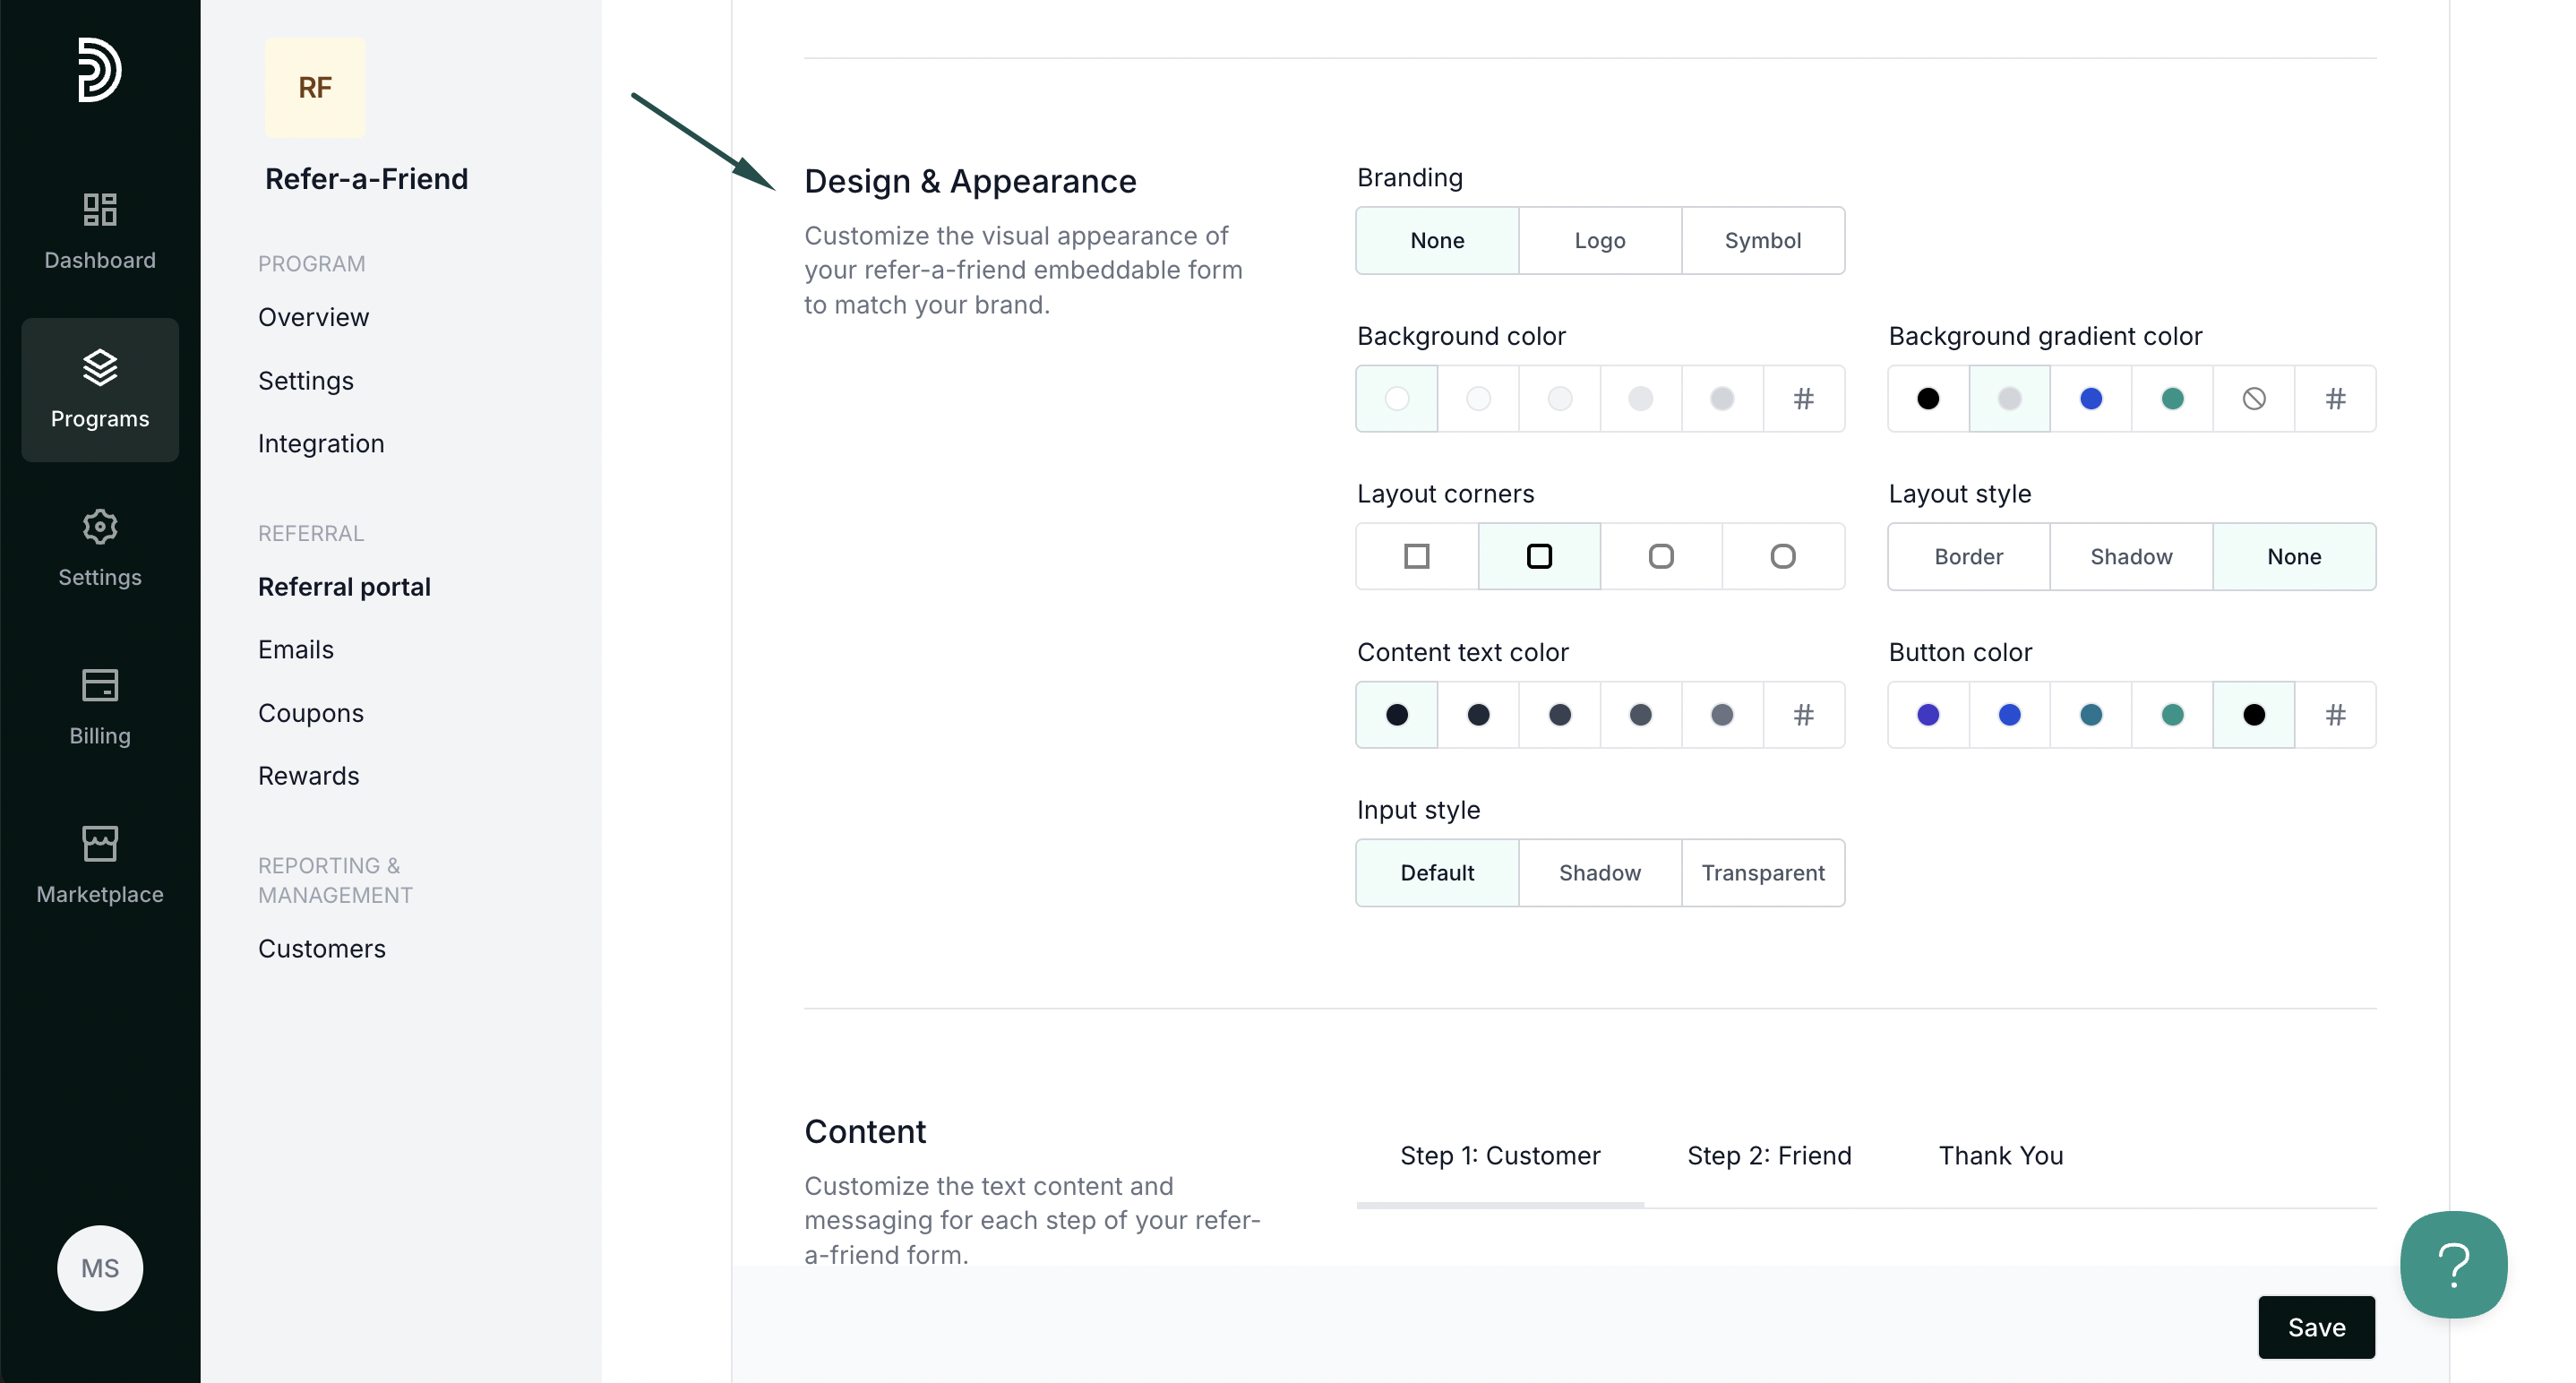Select no gradient (crossed circle) option

[2254, 399]
